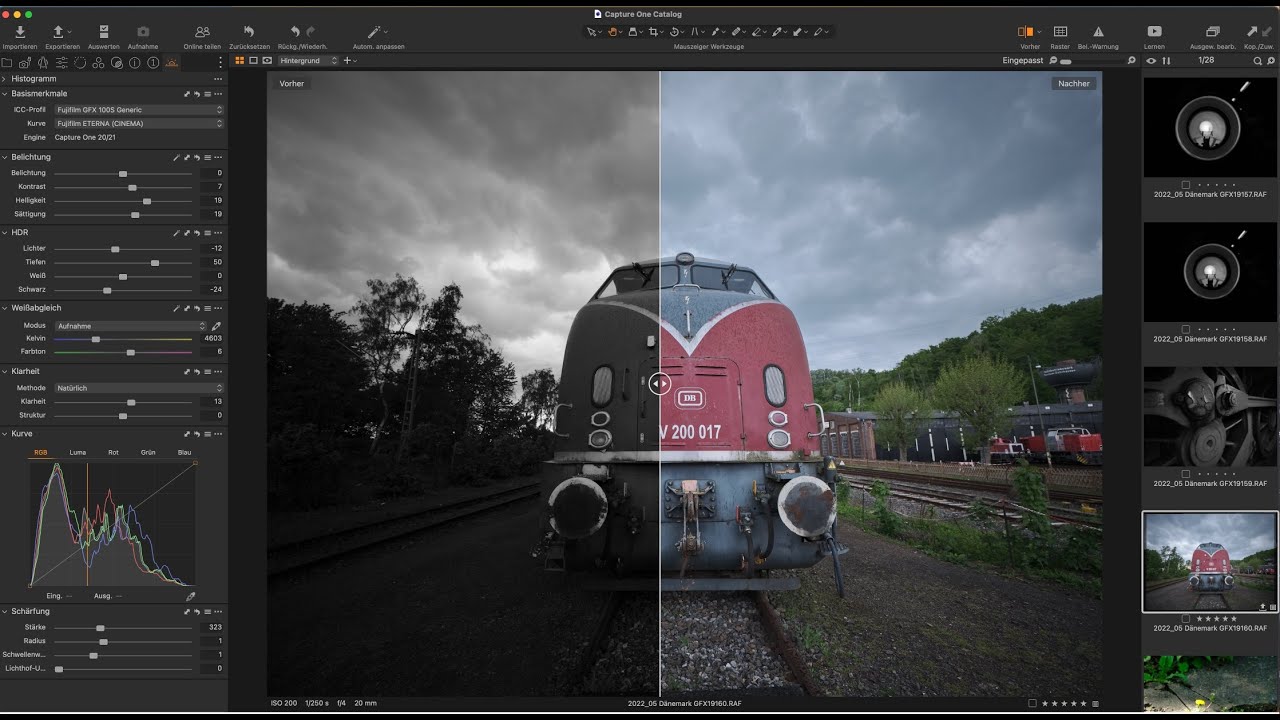Image resolution: width=1280 pixels, height=720 pixels.
Task: Collapse the Belichtung panel
Action: (5, 157)
